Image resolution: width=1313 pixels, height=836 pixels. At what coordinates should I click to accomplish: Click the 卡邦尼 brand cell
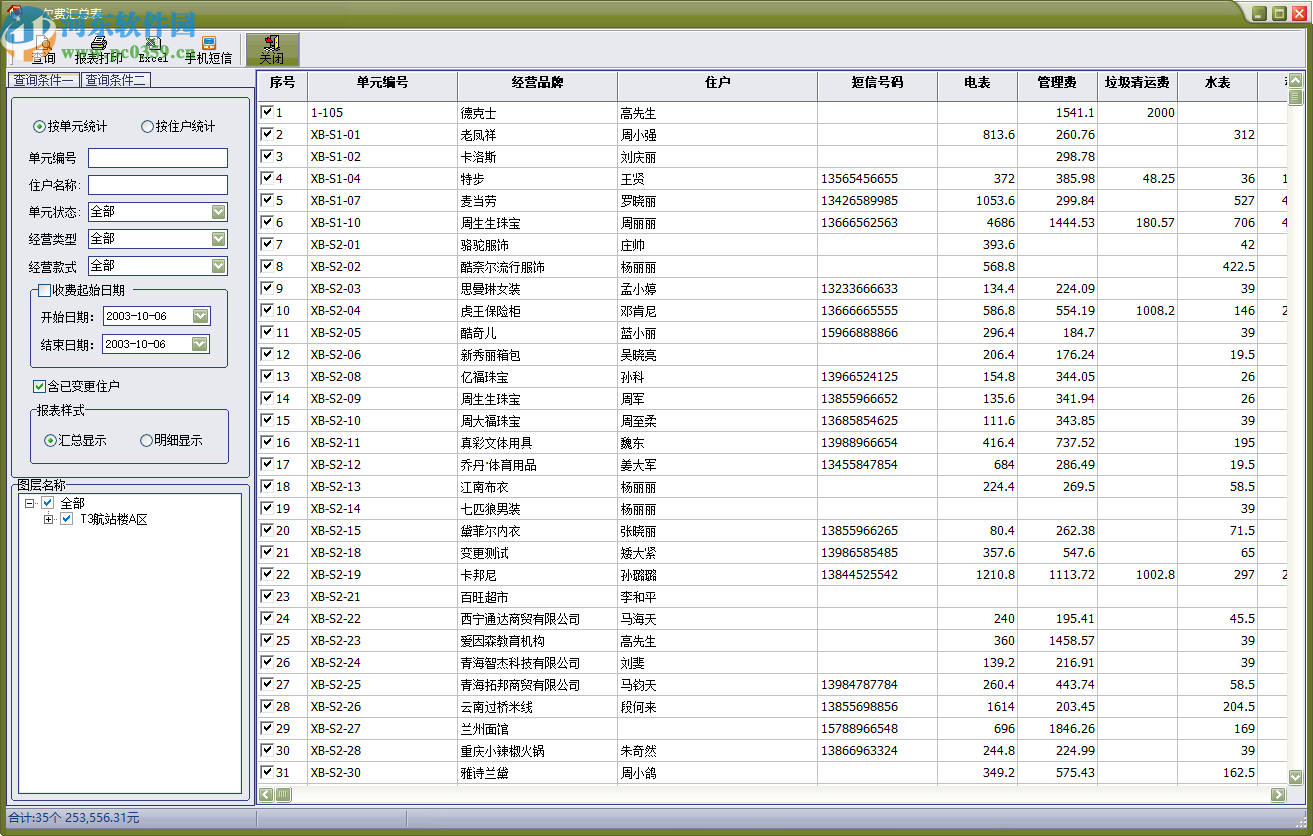[x=538, y=575]
